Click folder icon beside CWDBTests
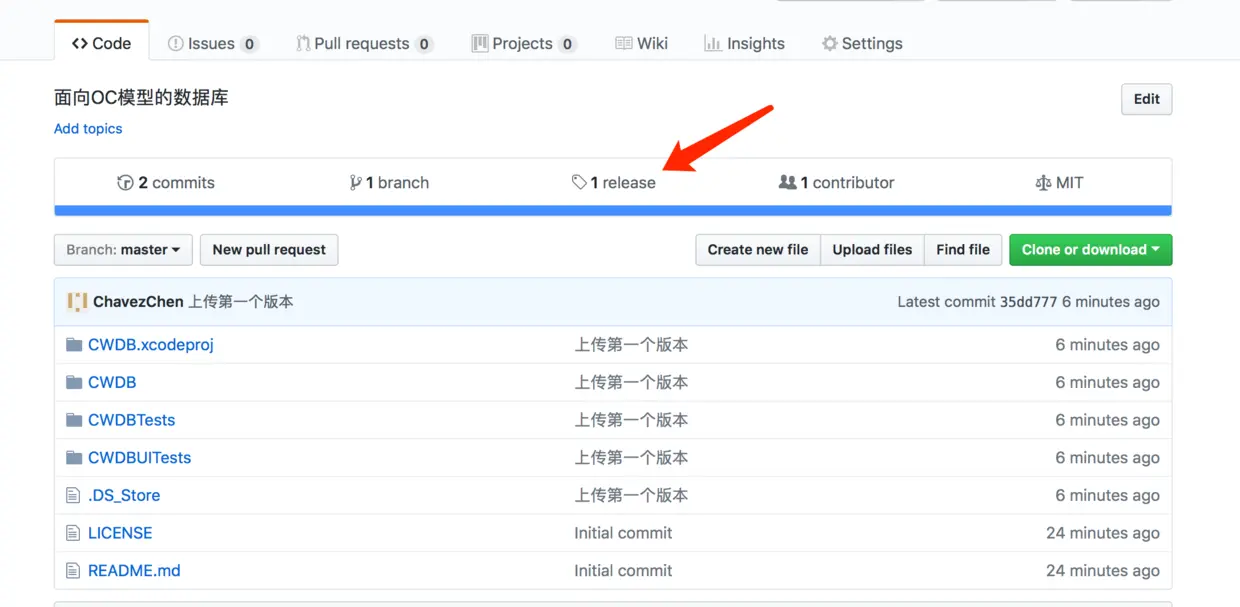The image size is (1240, 607). [x=73, y=420]
